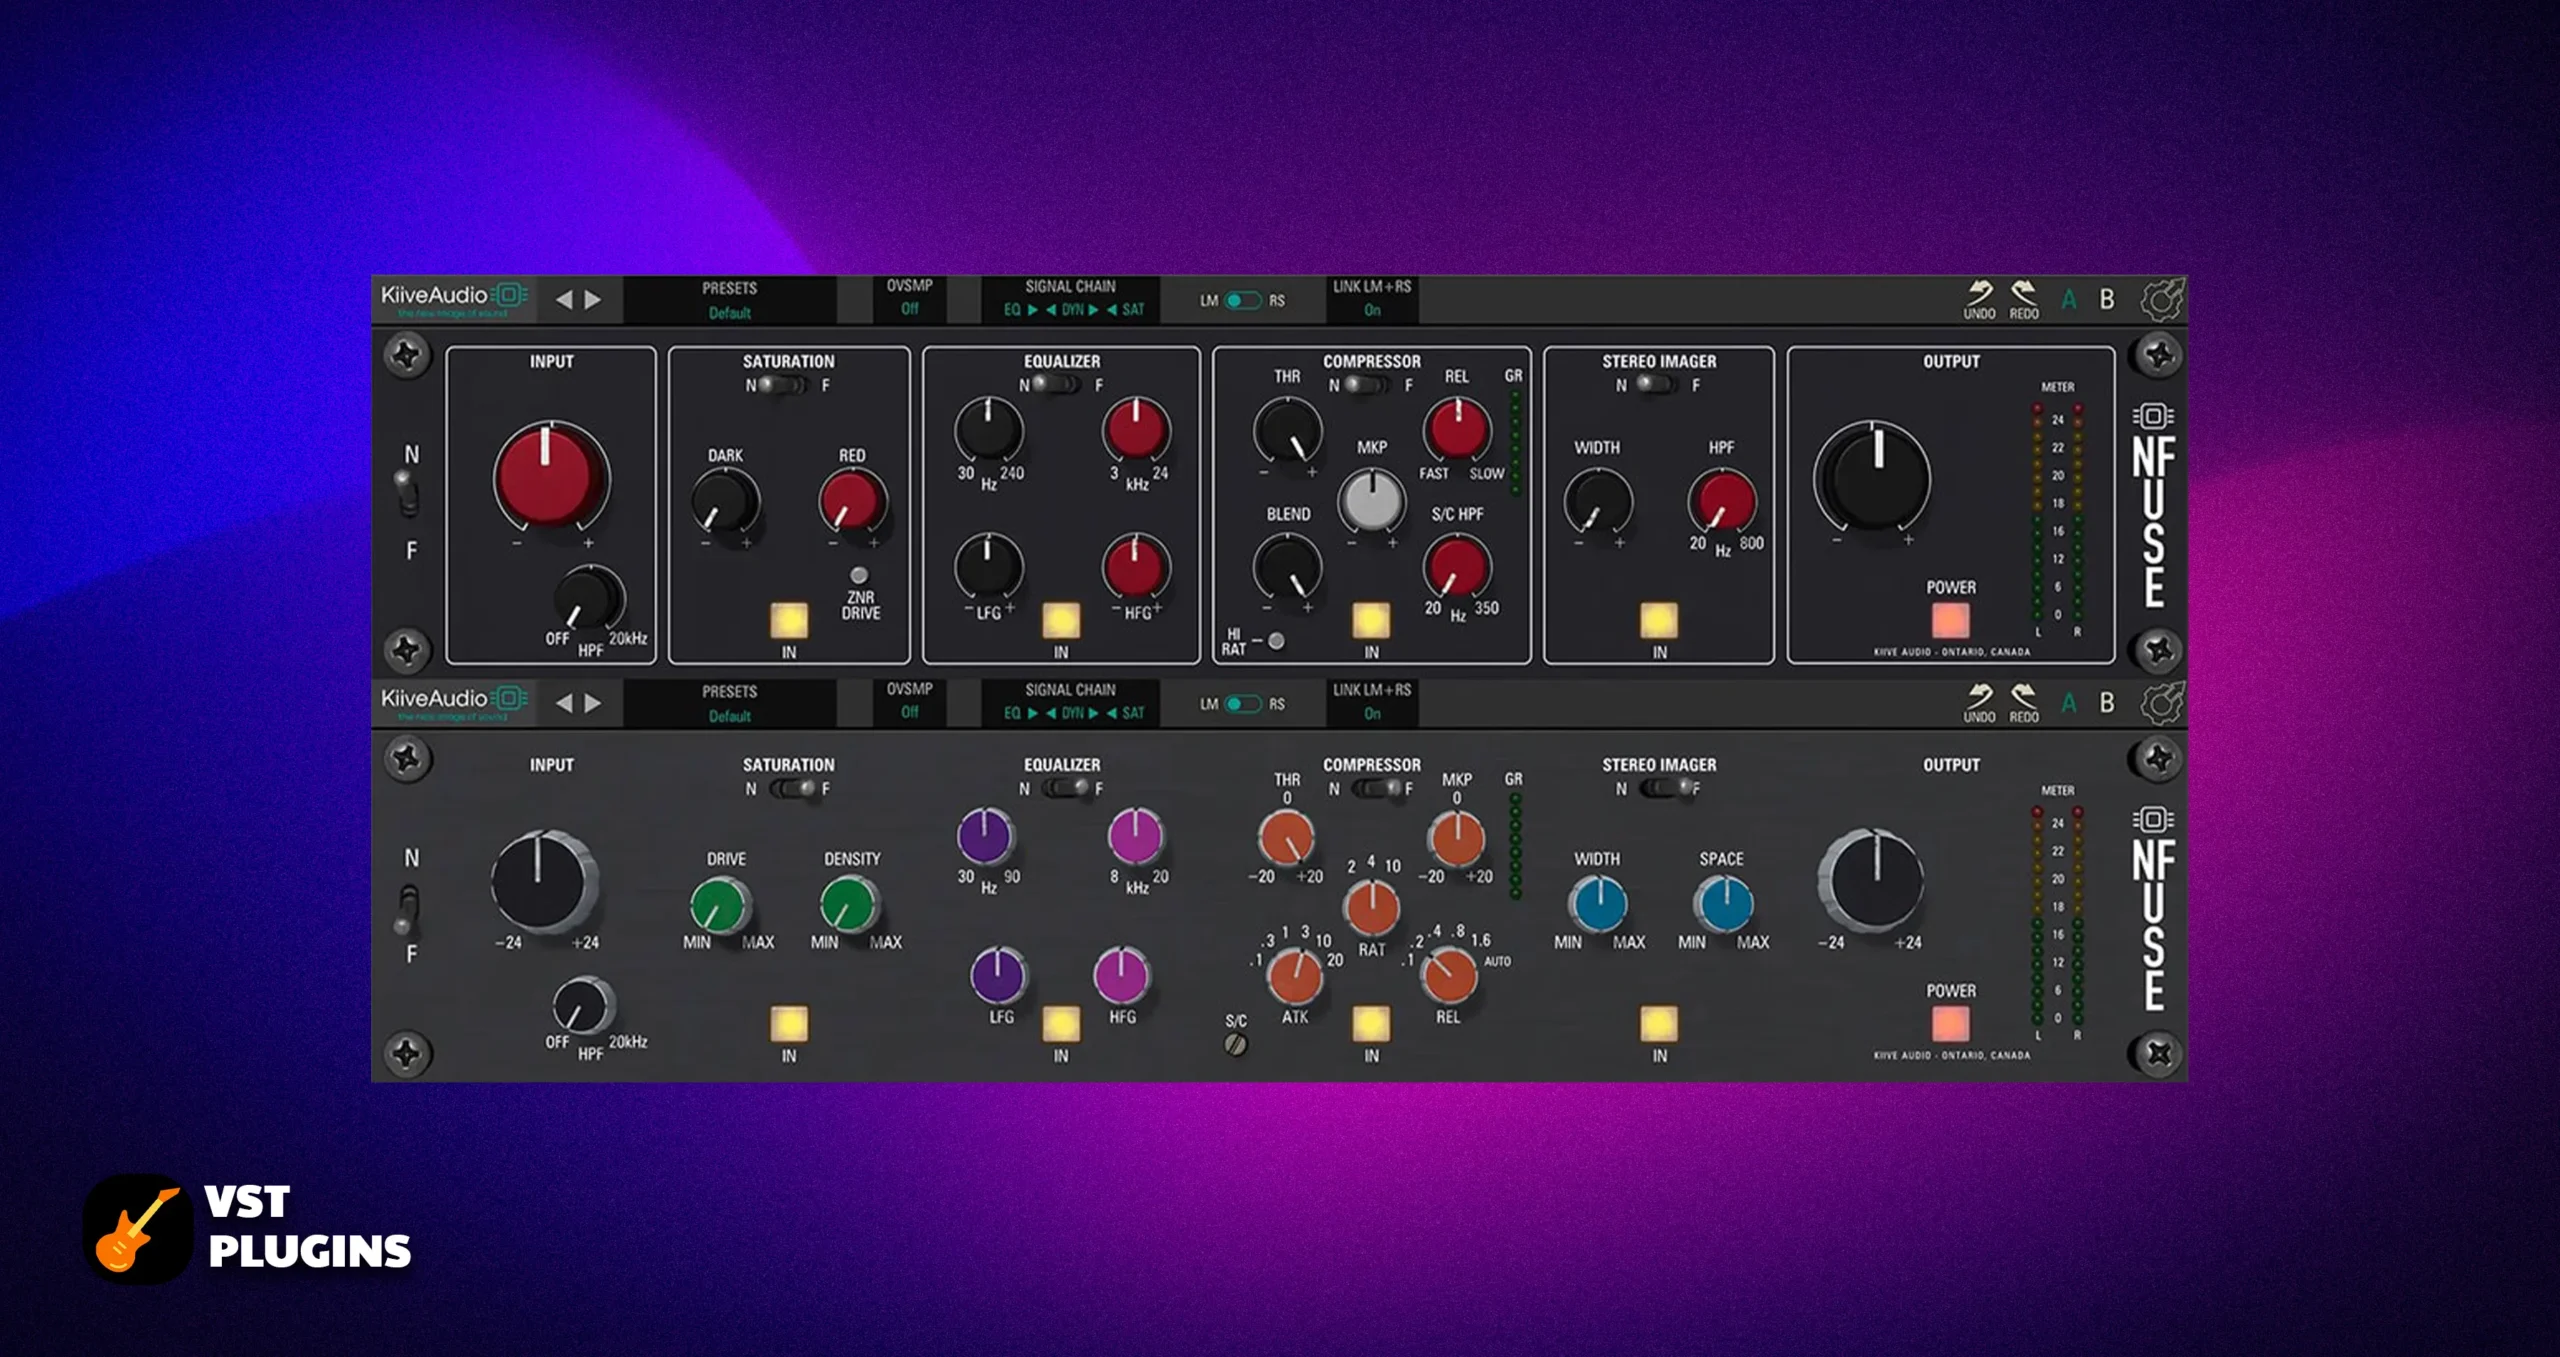Toggle LM/RS switch in bottom plugin
2560x1357 pixels.
click(1243, 704)
